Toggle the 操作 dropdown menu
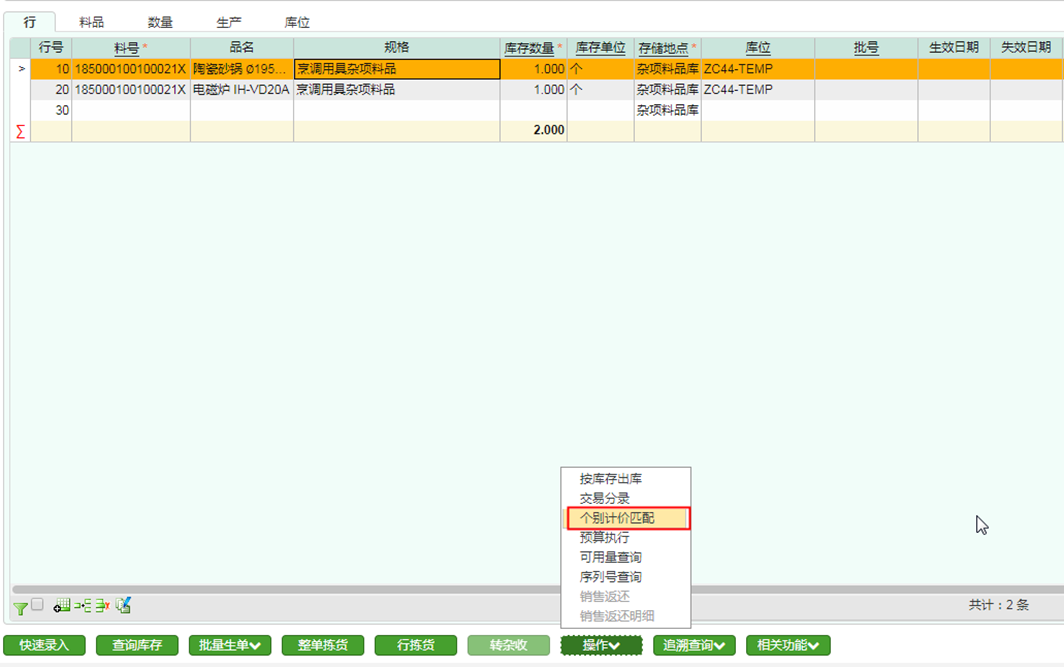Viewport: 1064px width, 667px height. [600, 645]
